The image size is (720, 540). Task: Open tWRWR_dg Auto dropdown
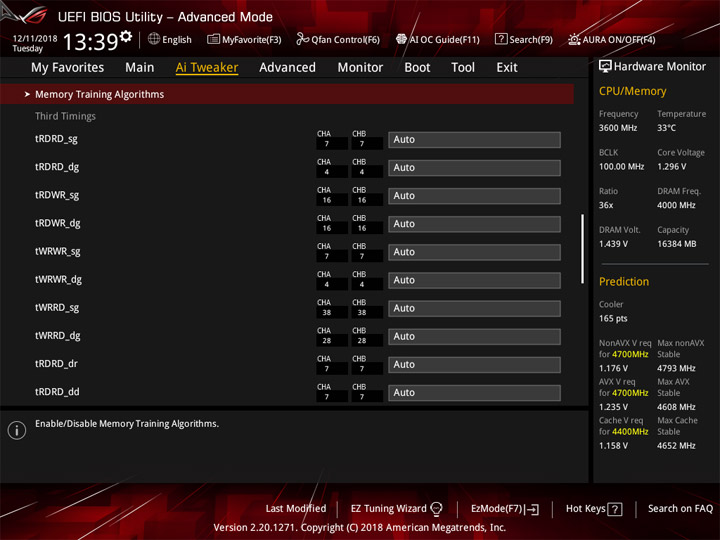[474, 280]
